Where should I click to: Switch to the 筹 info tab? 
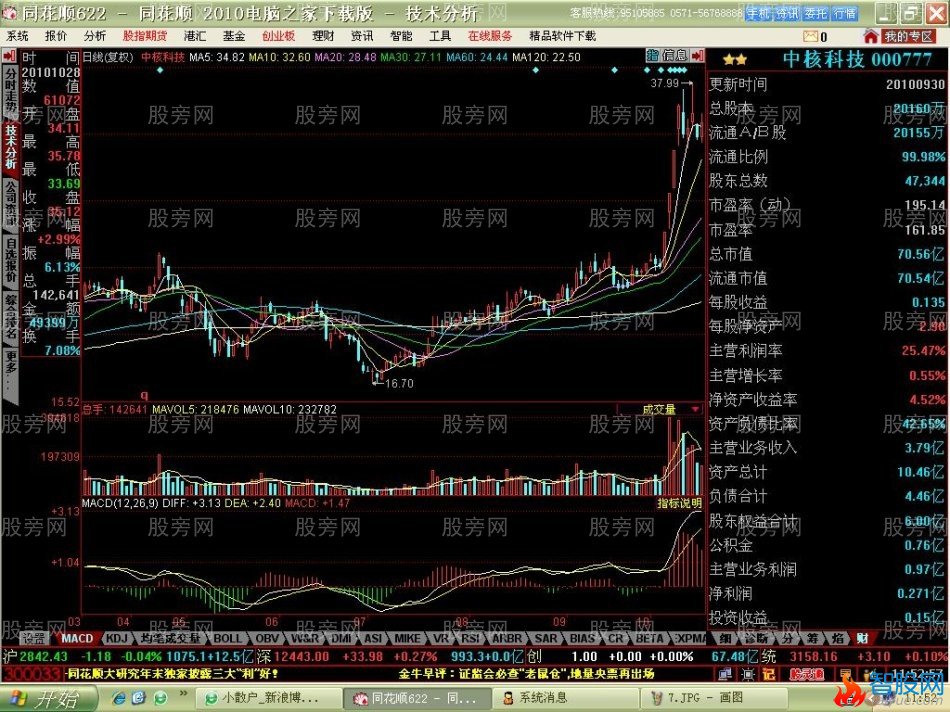click(812, 638)
